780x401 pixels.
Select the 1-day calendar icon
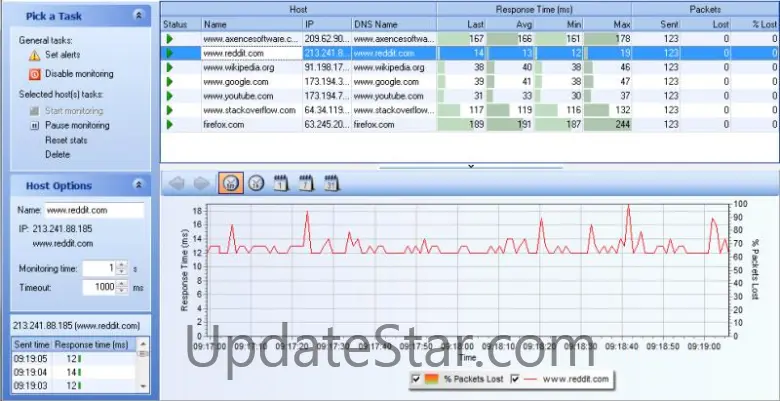tap(282, 183)
